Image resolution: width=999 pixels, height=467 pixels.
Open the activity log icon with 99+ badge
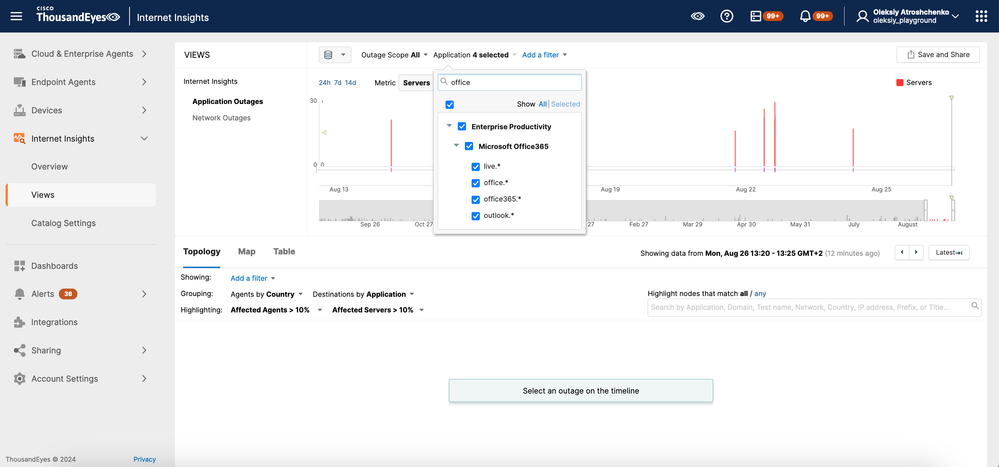click(x=756, y=17)
